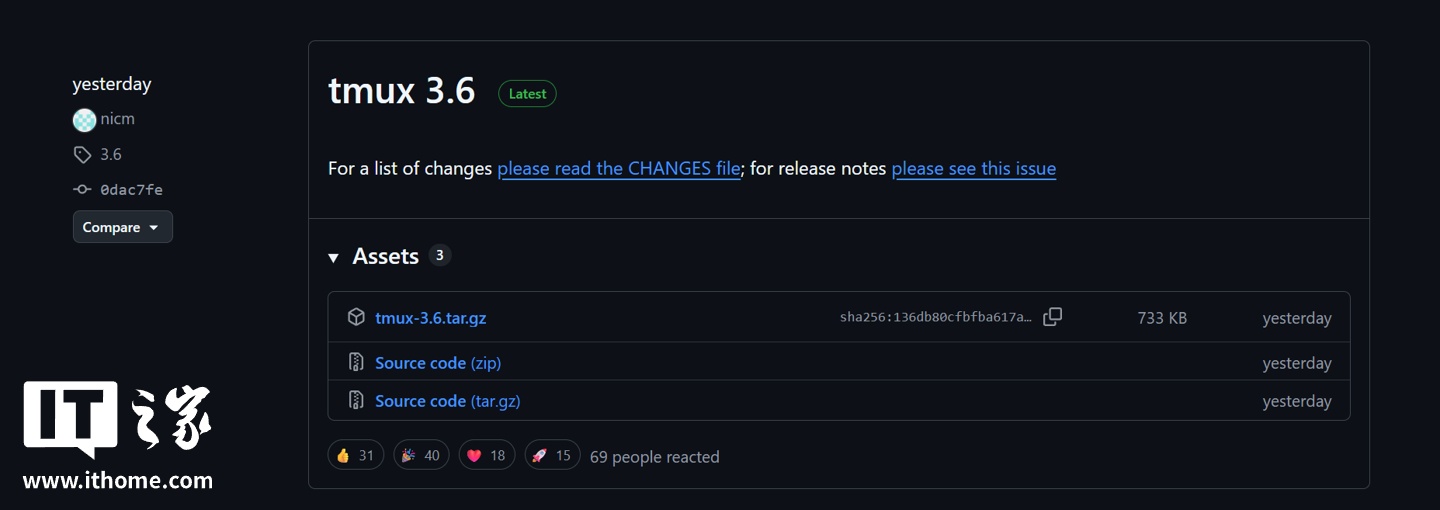Collapse the Assets section
1440x510 pixels.
(334, 258)
